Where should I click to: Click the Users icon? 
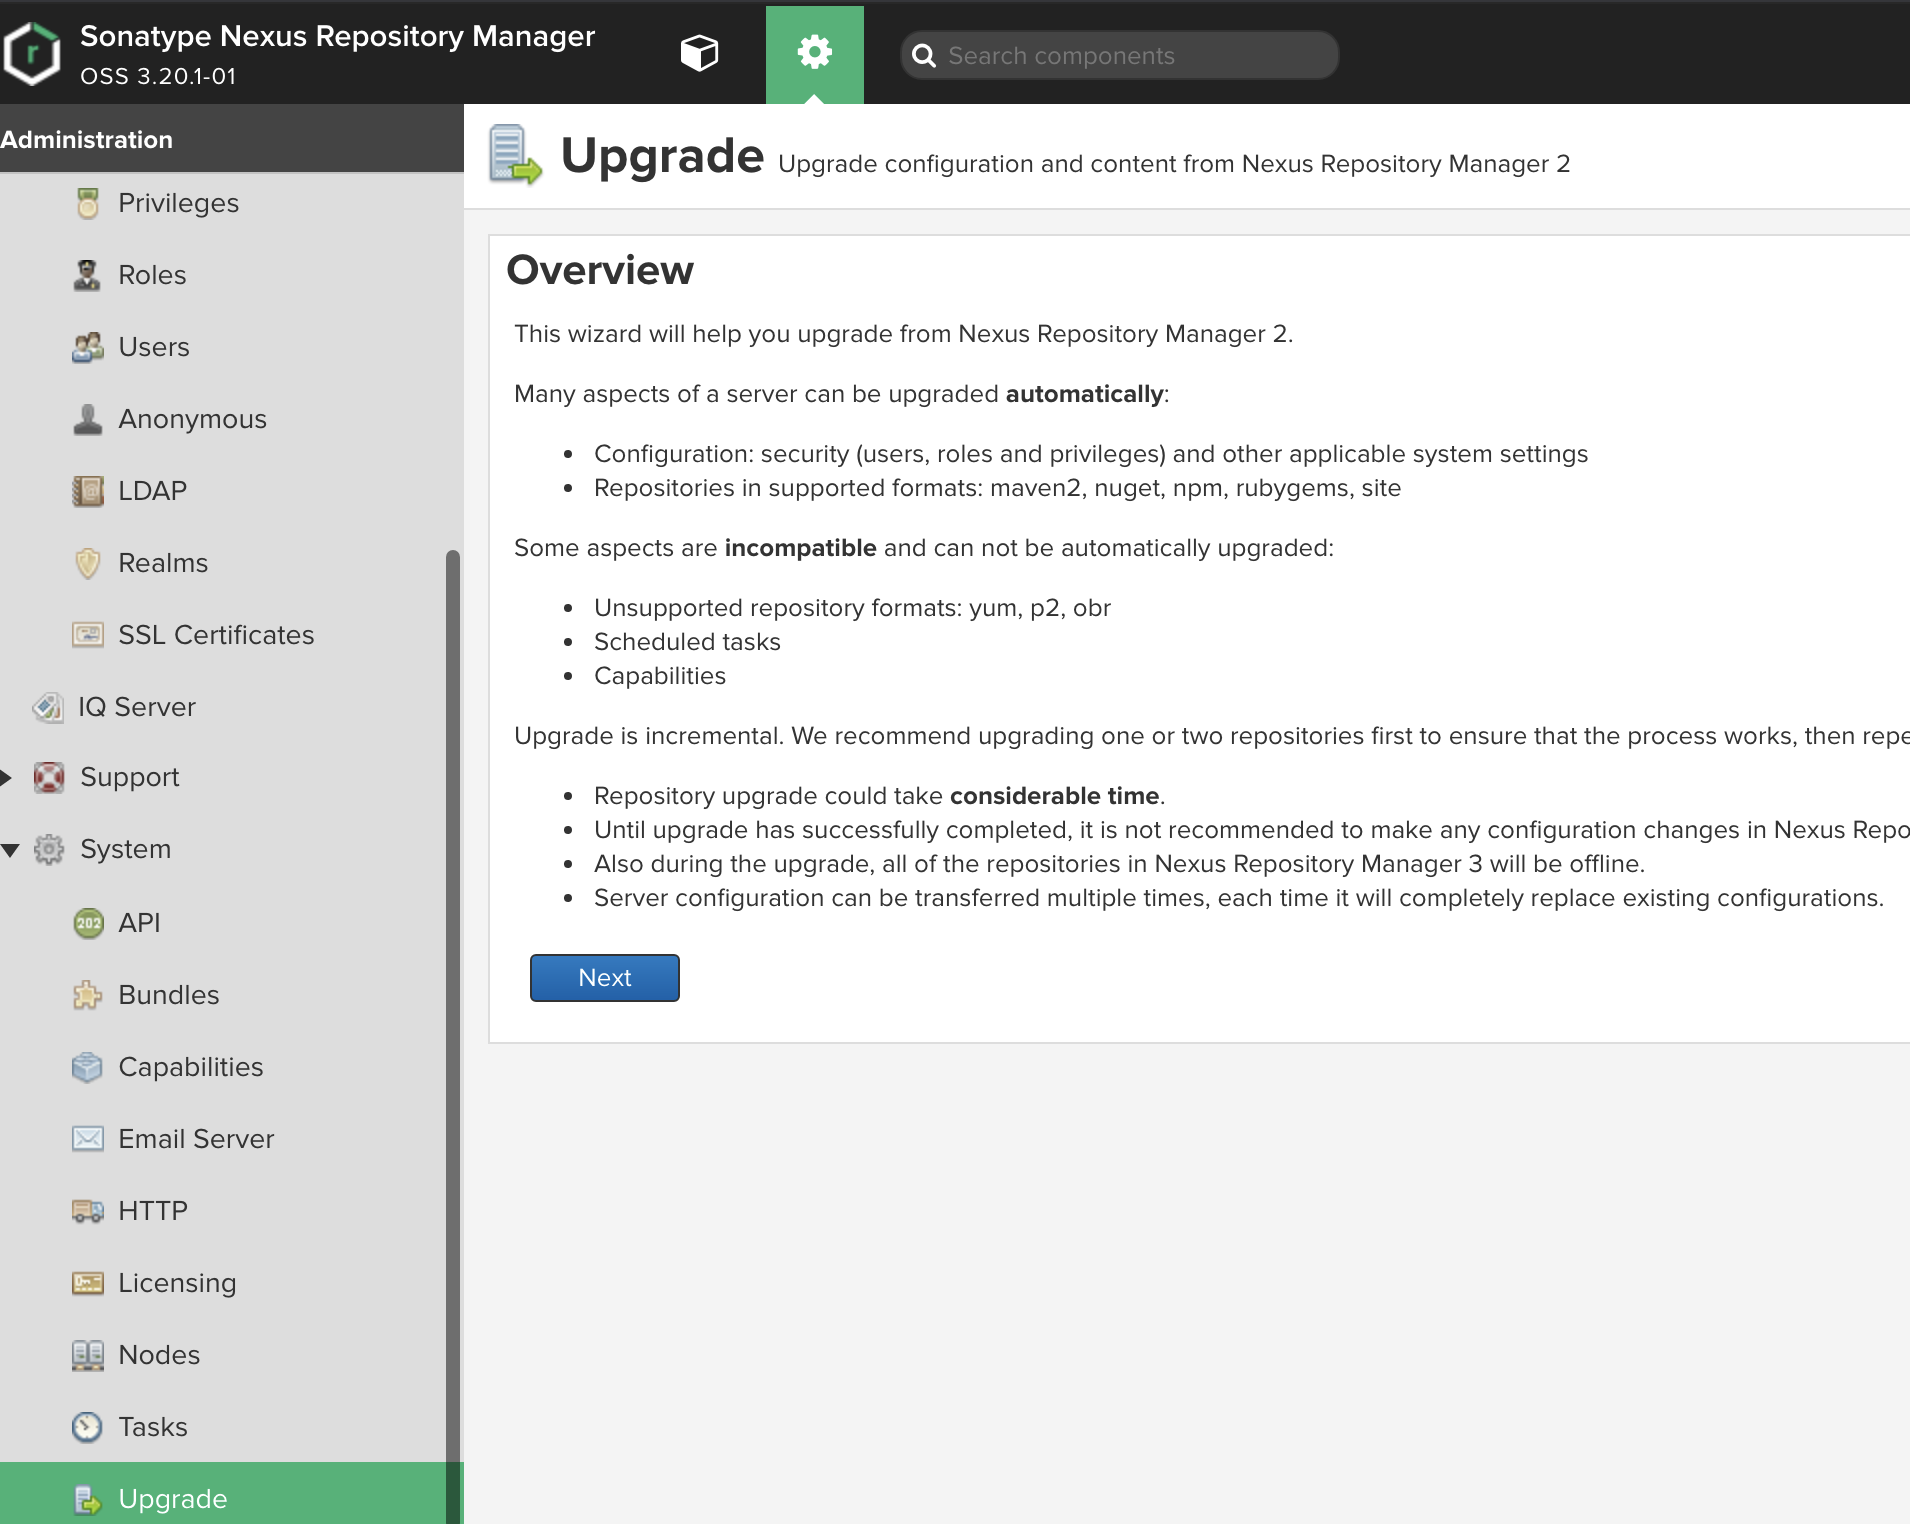[88, 347]
